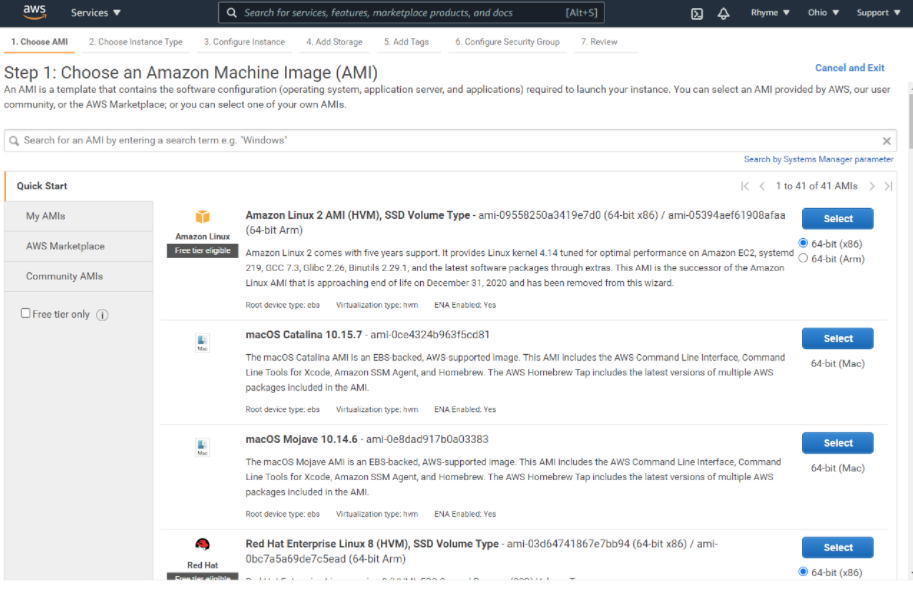The height and width of the screenshot is (599, 913).
Task: Click the Cancel and Exit link
Action: click(850, 68)
